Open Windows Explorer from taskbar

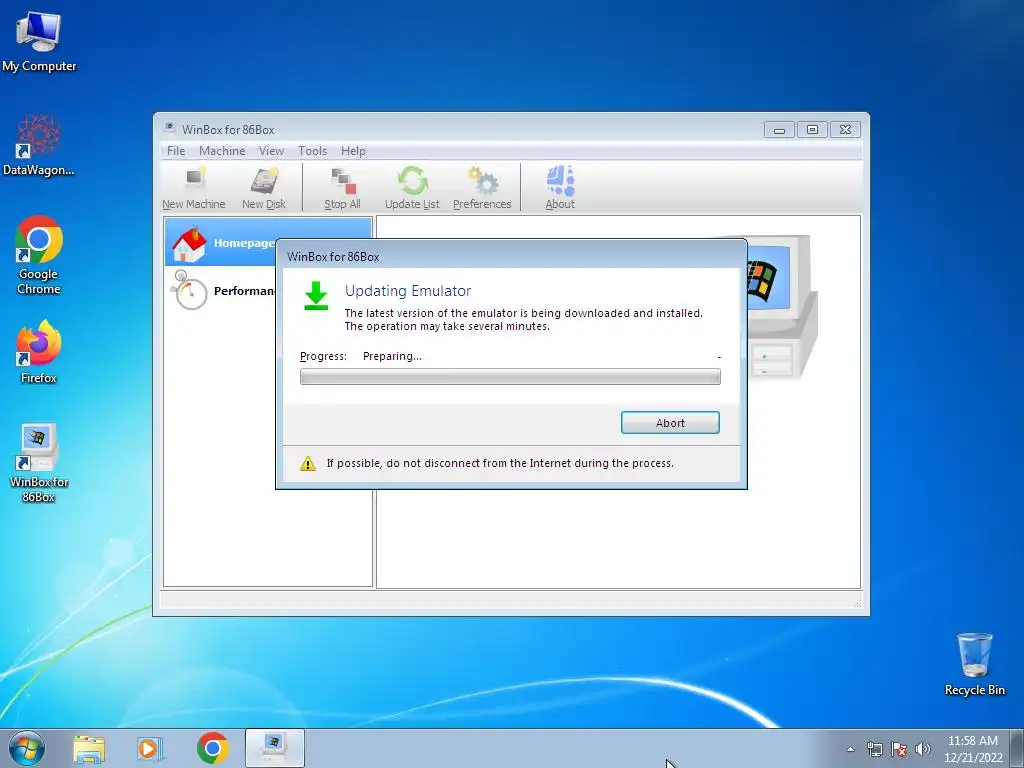click(89, 748)
